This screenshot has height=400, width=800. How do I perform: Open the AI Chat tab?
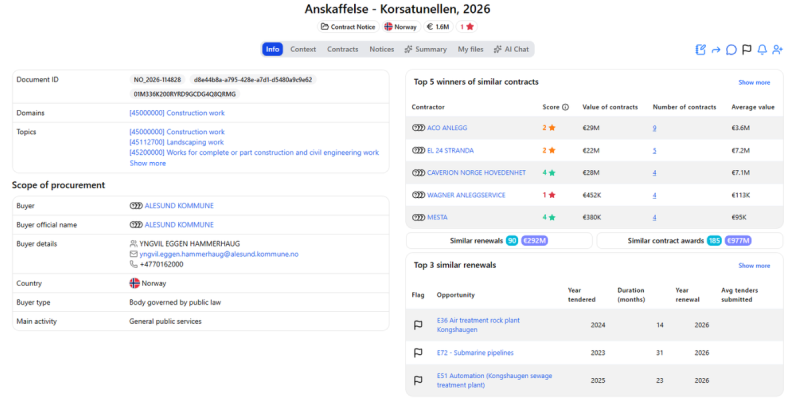coord(511,49)
